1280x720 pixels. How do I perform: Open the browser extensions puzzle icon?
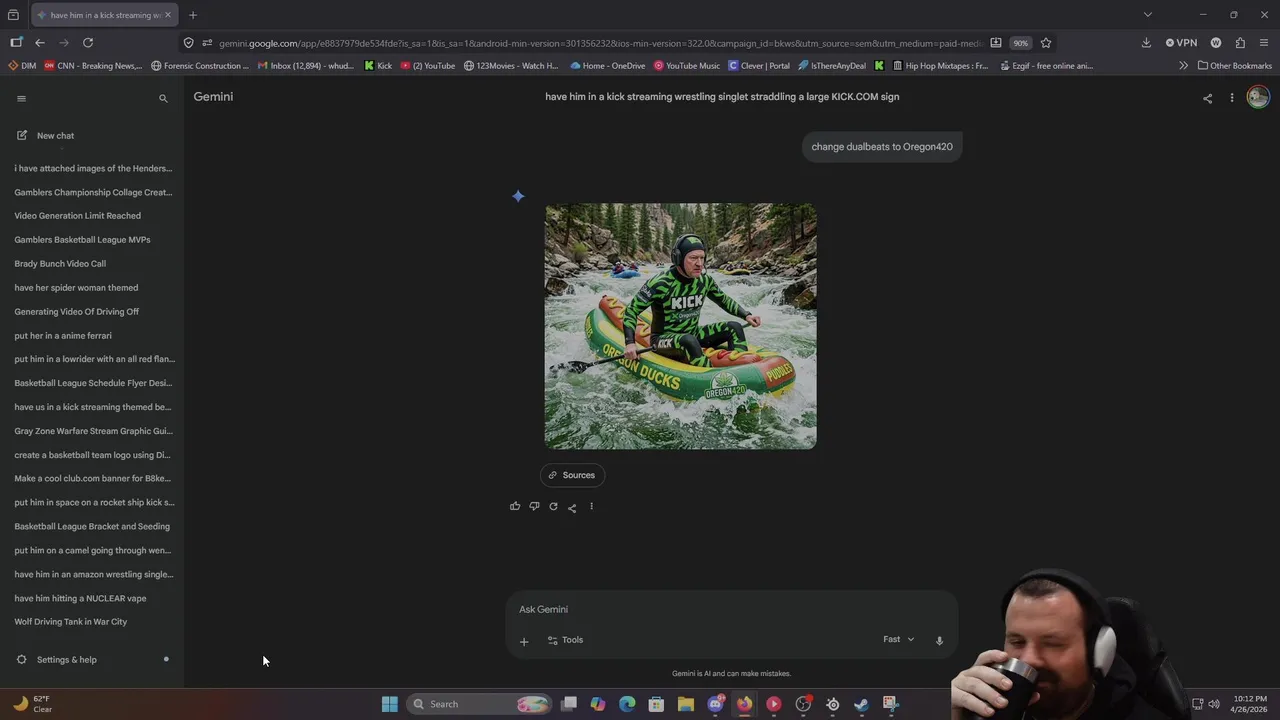tap(1240, 43)
